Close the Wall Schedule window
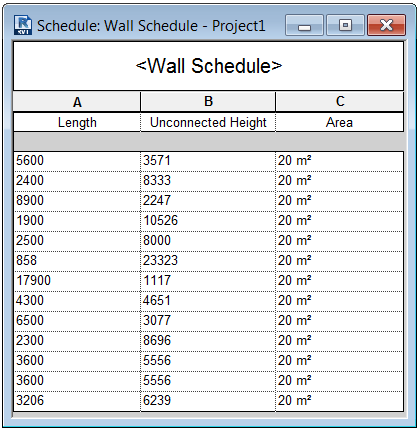 (386, 25)
